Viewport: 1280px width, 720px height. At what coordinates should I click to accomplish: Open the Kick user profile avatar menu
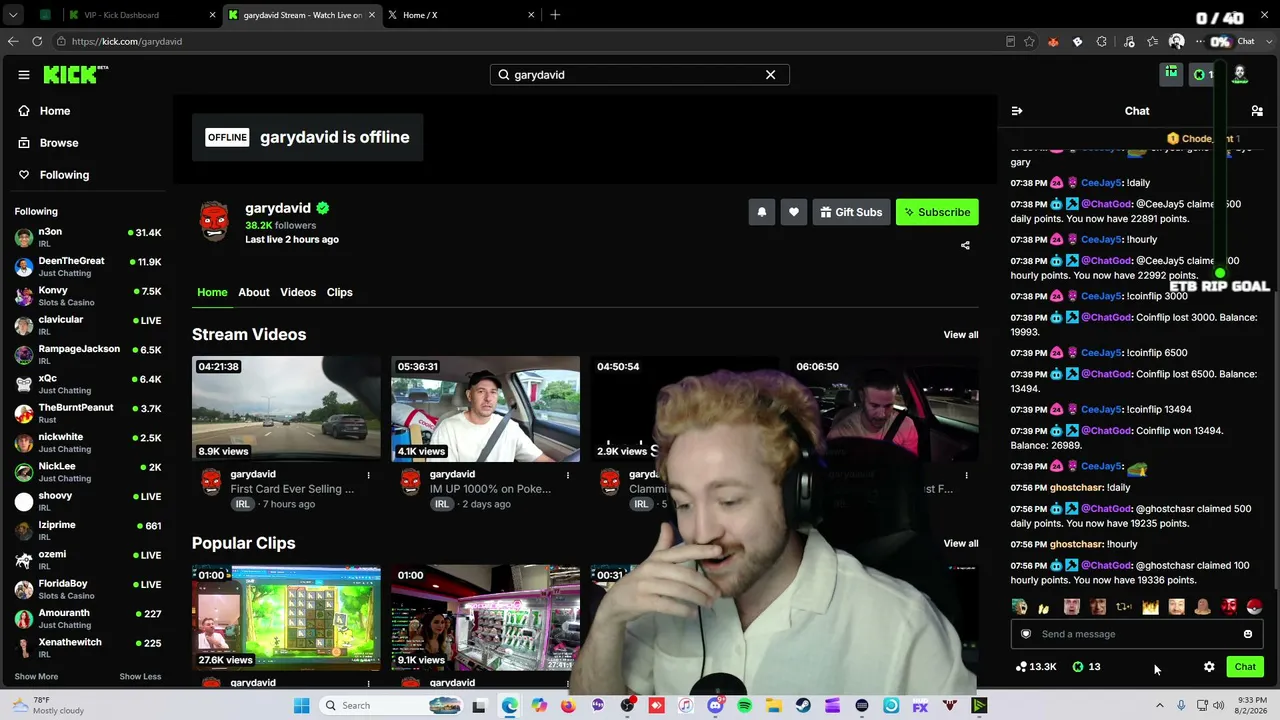(1240, 74)
